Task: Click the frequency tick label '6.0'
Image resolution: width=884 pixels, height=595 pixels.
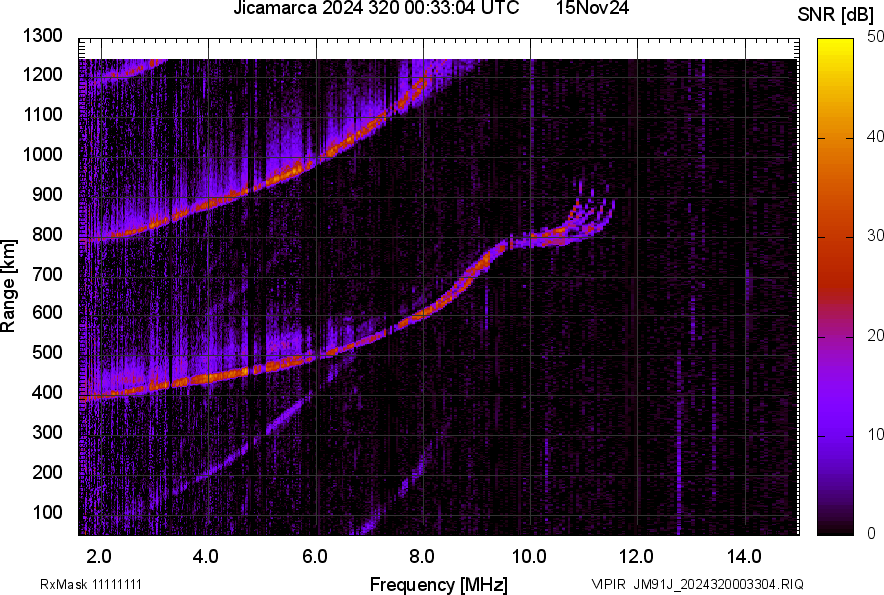Action: [x=315, y=557]
